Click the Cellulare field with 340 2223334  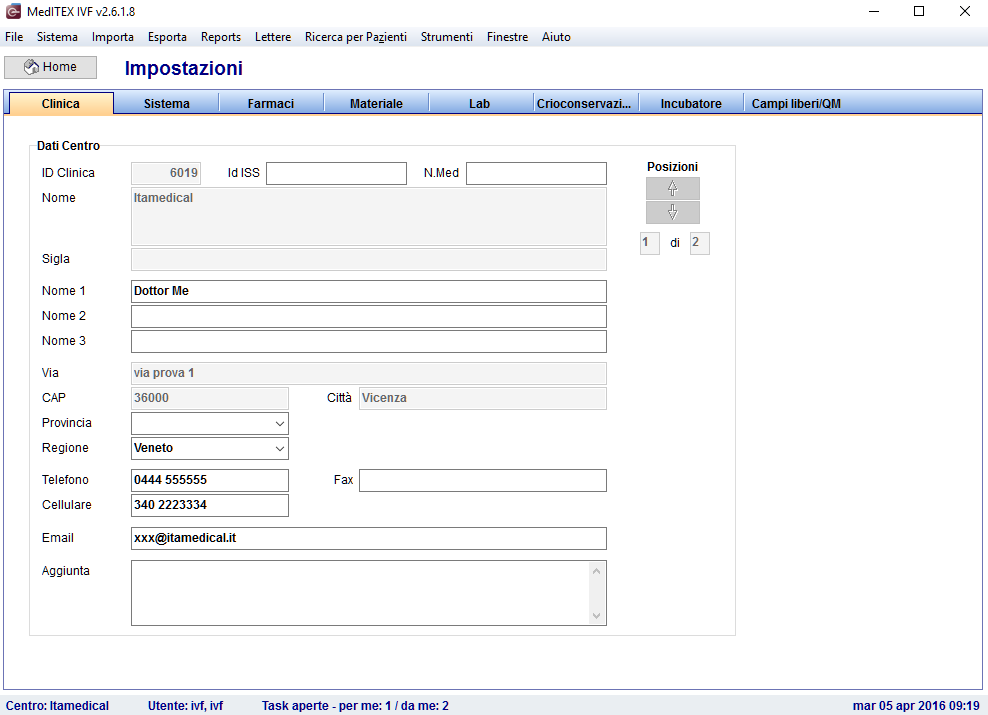[210, 505]
